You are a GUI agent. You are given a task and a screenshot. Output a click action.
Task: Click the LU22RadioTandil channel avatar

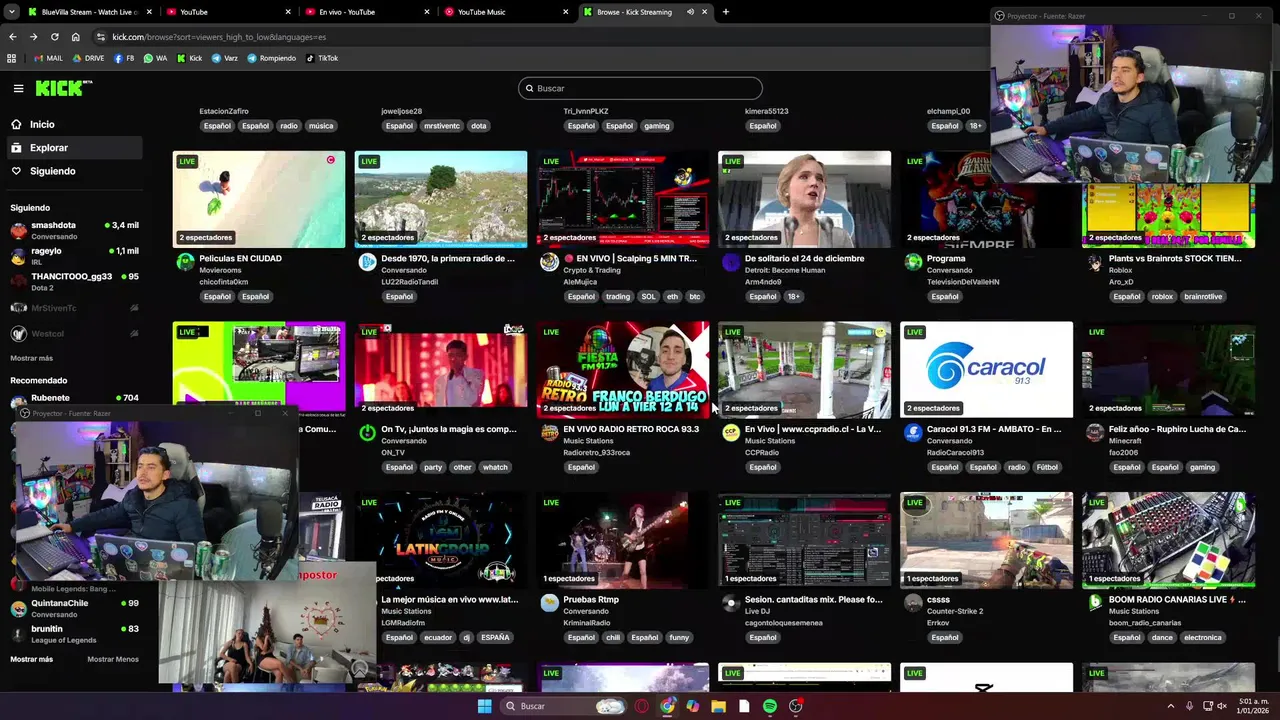(367, 262)
